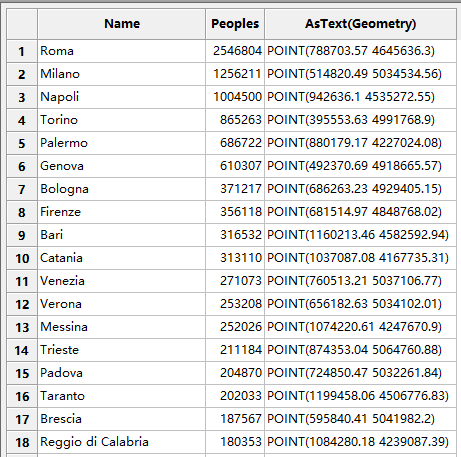Click the AsText(Geometry) column header
The height and width of the screenshot is (457, 461).
coord(361,24)
